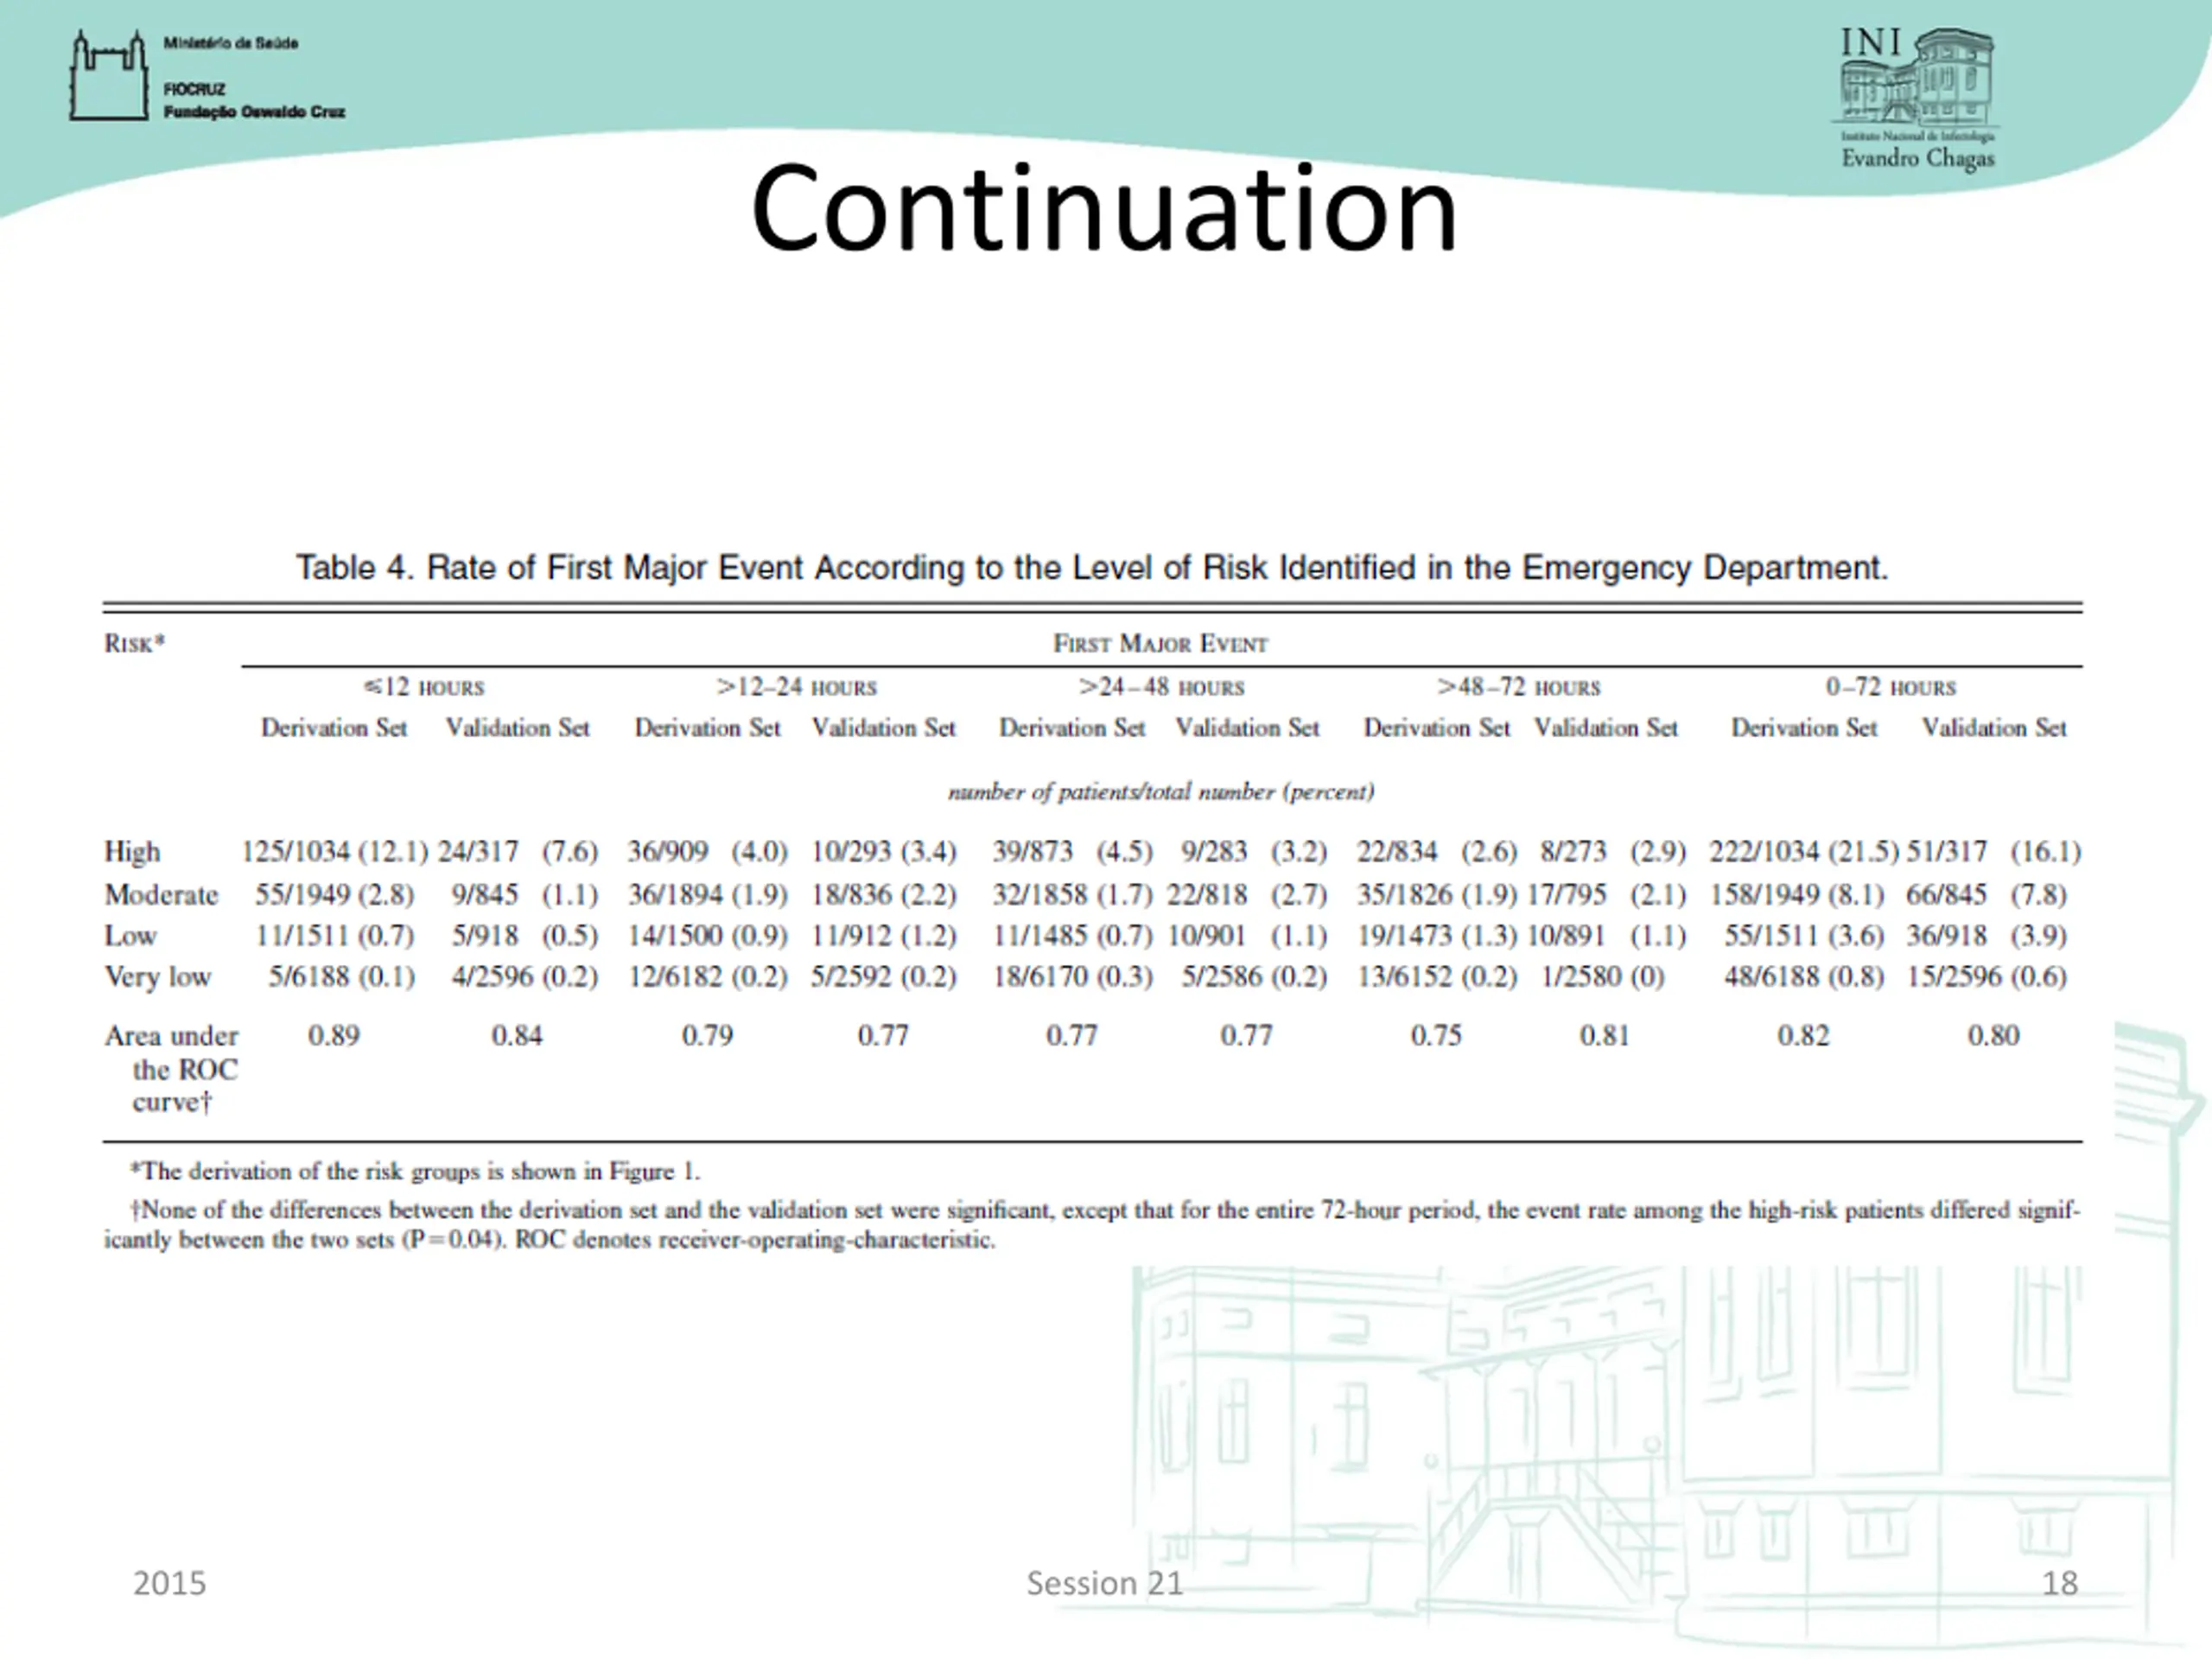Click the 0.89 ROC area value
This screenshot has width=2212, height=1659.
(x=333, y=1035)
